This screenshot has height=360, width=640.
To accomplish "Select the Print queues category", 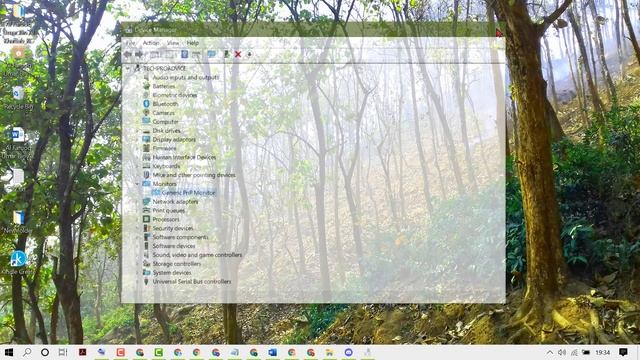I will point(169,211).
